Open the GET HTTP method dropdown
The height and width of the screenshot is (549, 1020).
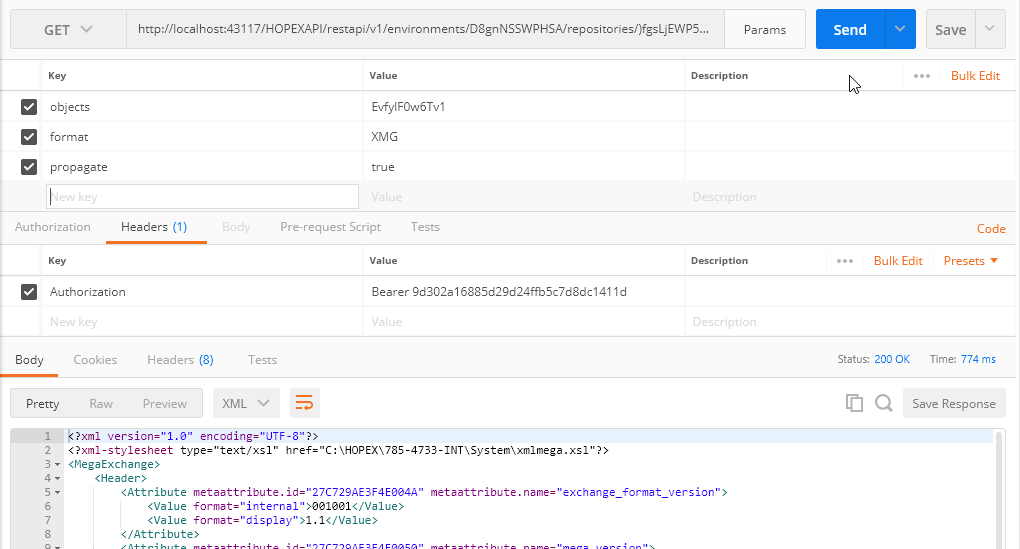68,30
